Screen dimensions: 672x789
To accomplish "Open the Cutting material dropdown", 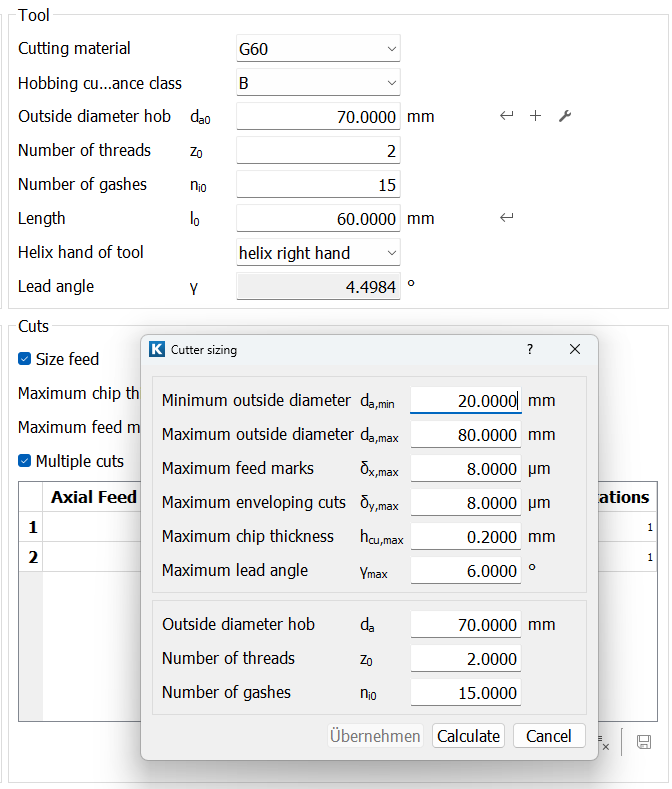I will click(317, 49).
